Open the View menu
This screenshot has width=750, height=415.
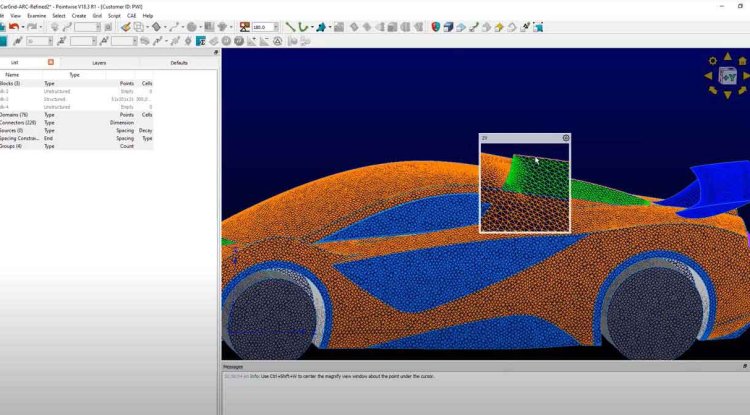(x=15, y=16)
